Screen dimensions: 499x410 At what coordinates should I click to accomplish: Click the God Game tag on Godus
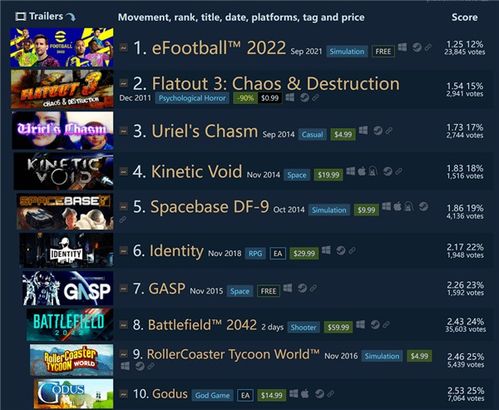point(212,396)
